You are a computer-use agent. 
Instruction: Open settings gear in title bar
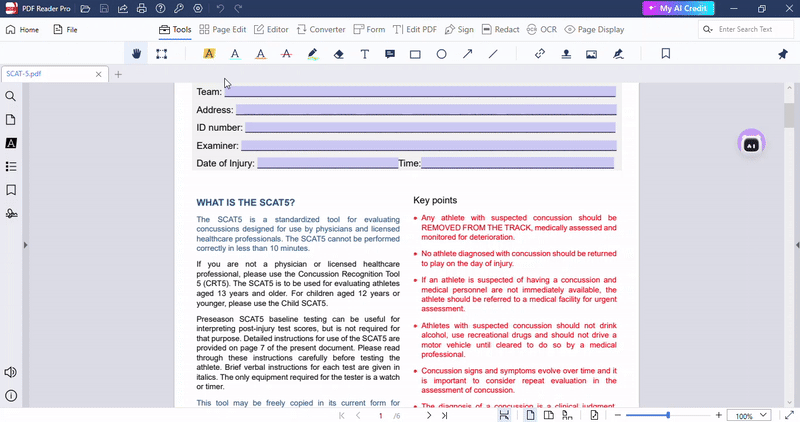tap(198, 9)
